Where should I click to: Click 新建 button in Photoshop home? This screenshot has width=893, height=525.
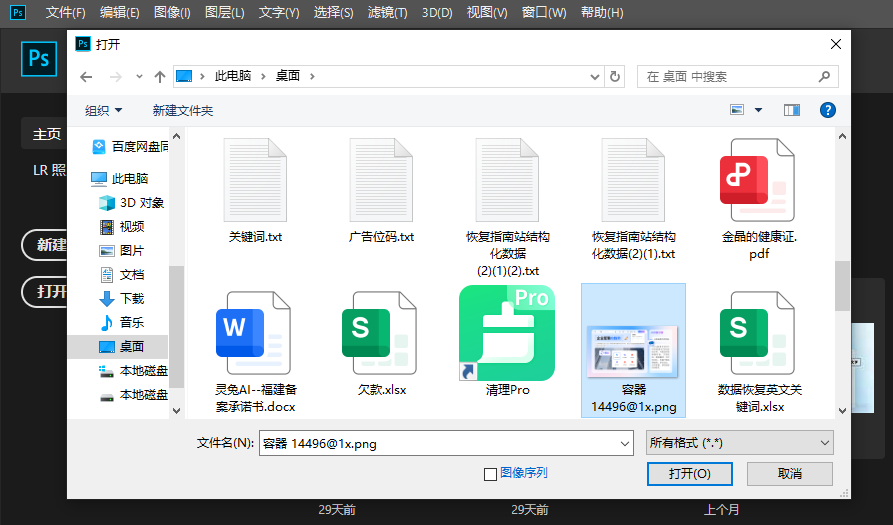click(46, 245)
